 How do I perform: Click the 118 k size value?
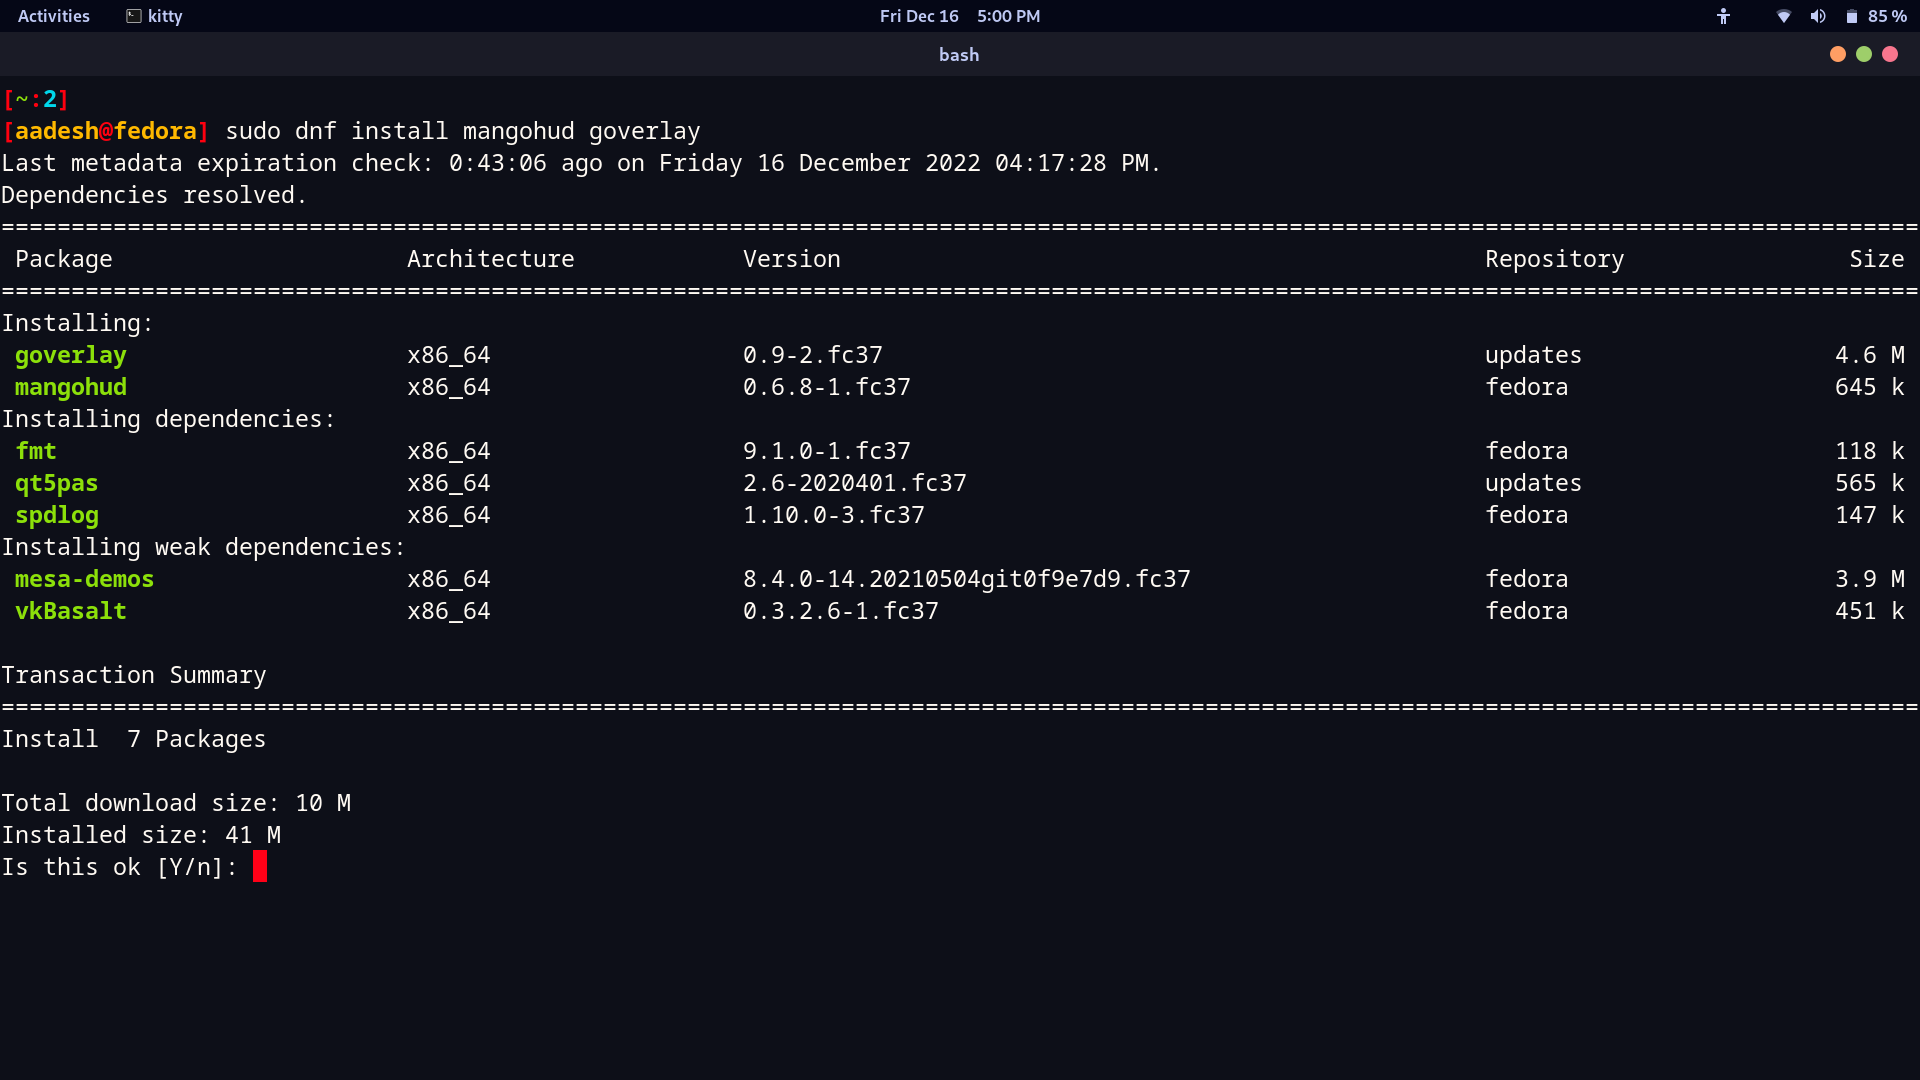tap(1870, 451)
